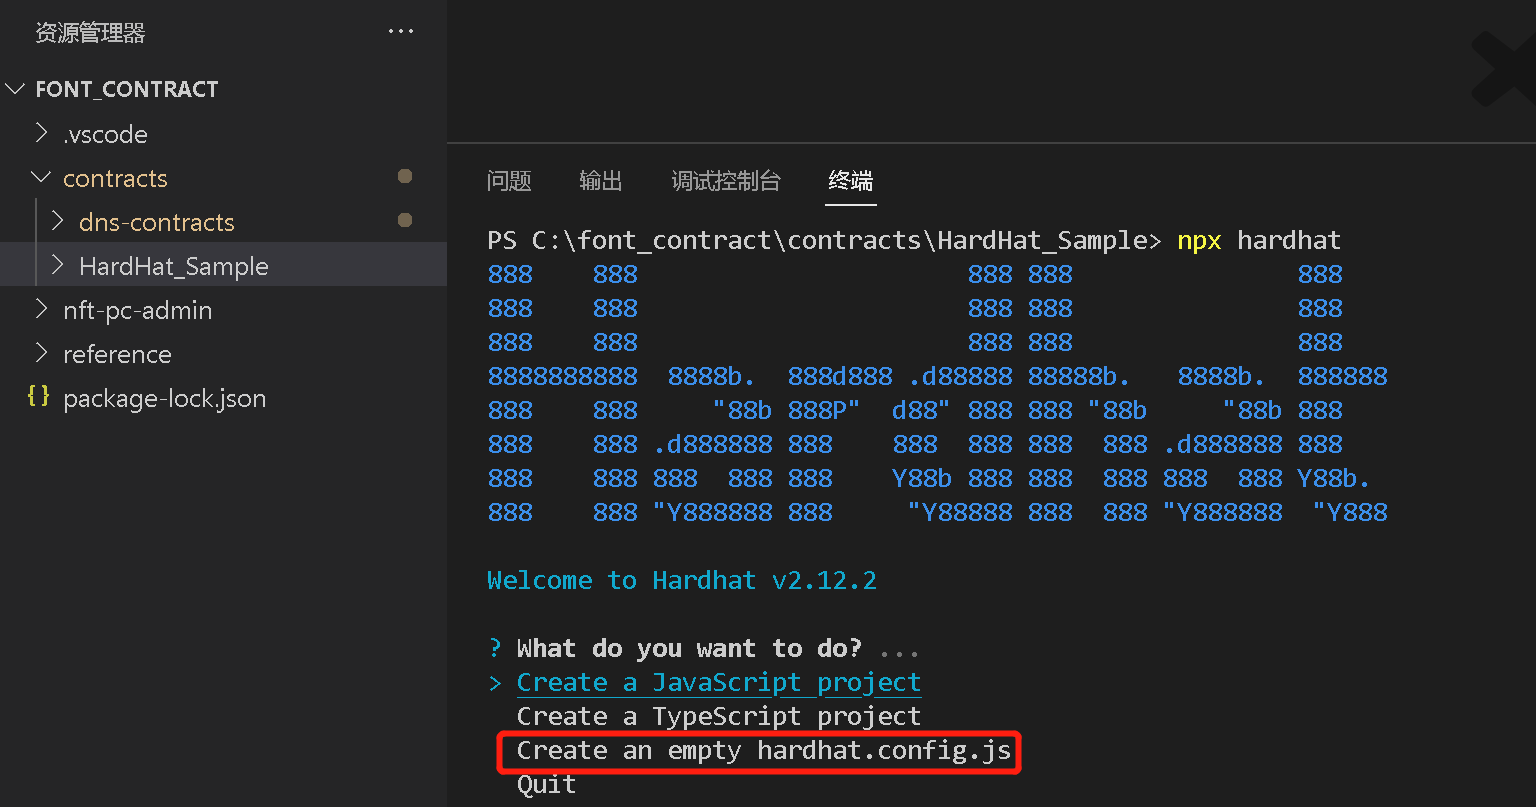Open the explorer more actions ellipsis menu

coord(401,32)
